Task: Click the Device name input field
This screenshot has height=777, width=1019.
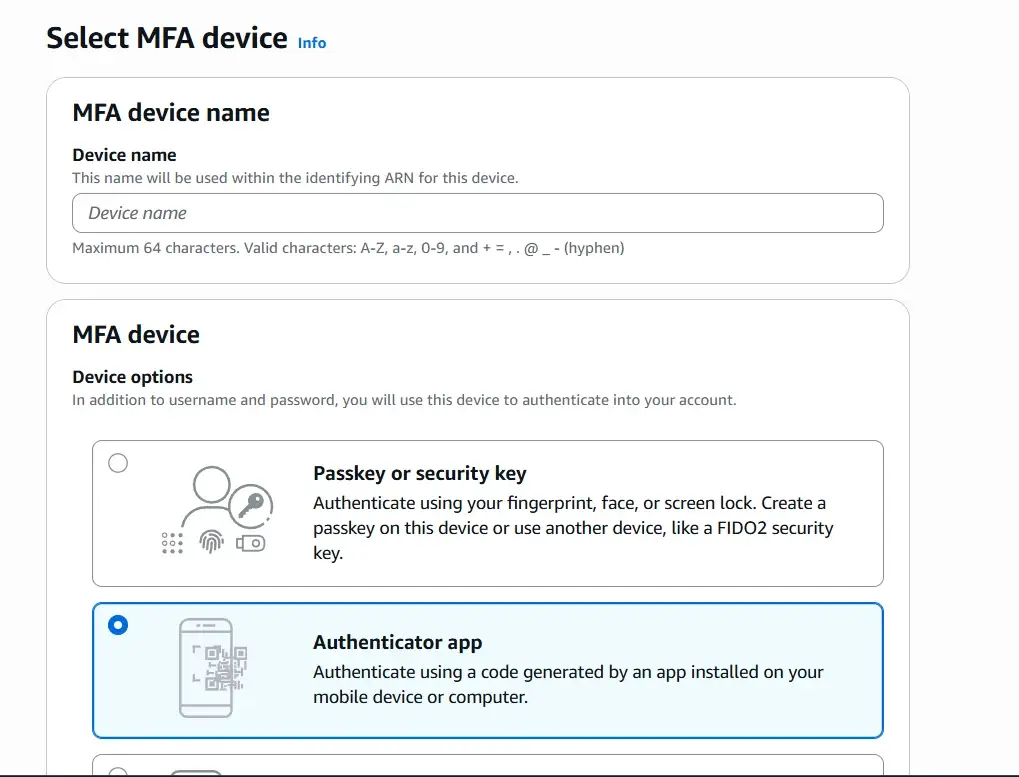Action: tap(477, 212)
